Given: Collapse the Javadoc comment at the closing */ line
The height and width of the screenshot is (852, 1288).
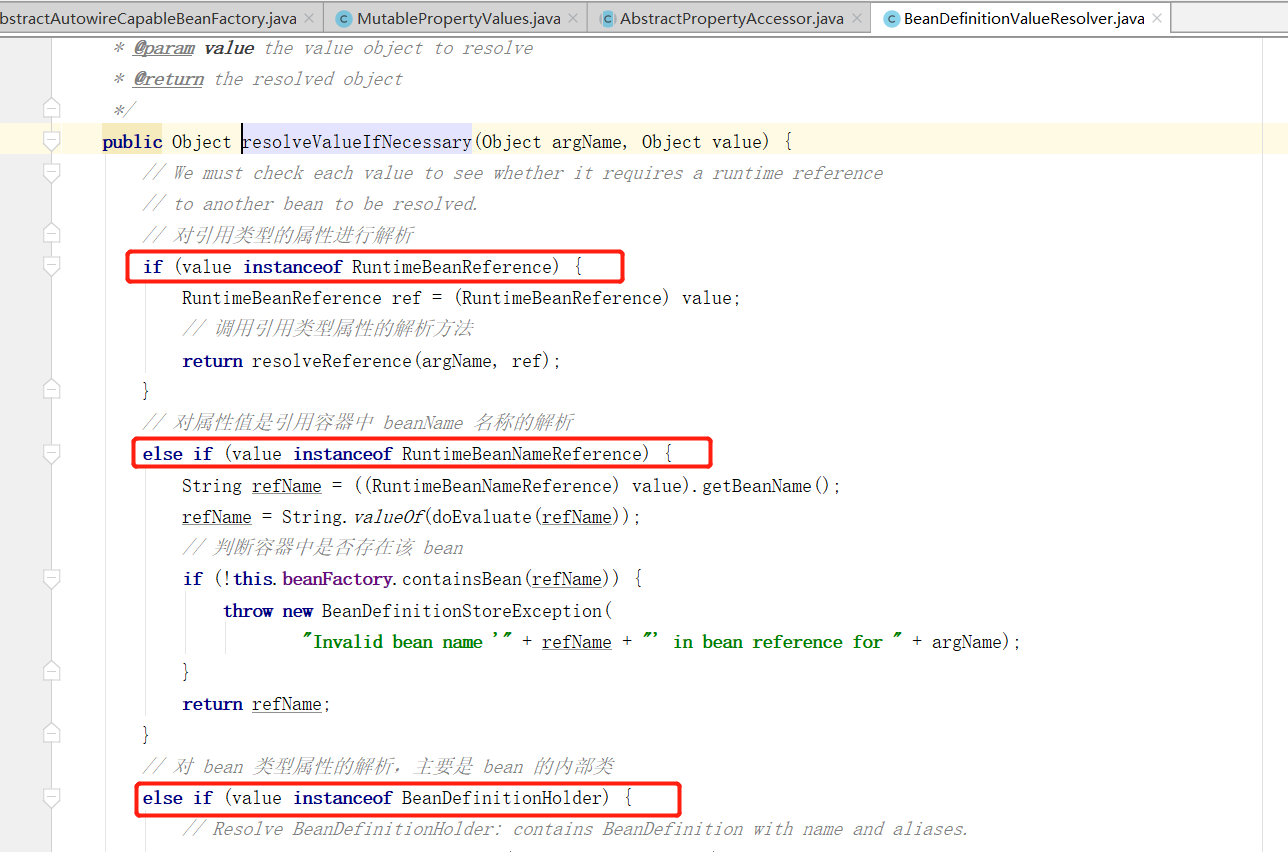Looking at the screenshot, I should pos(52,109).
